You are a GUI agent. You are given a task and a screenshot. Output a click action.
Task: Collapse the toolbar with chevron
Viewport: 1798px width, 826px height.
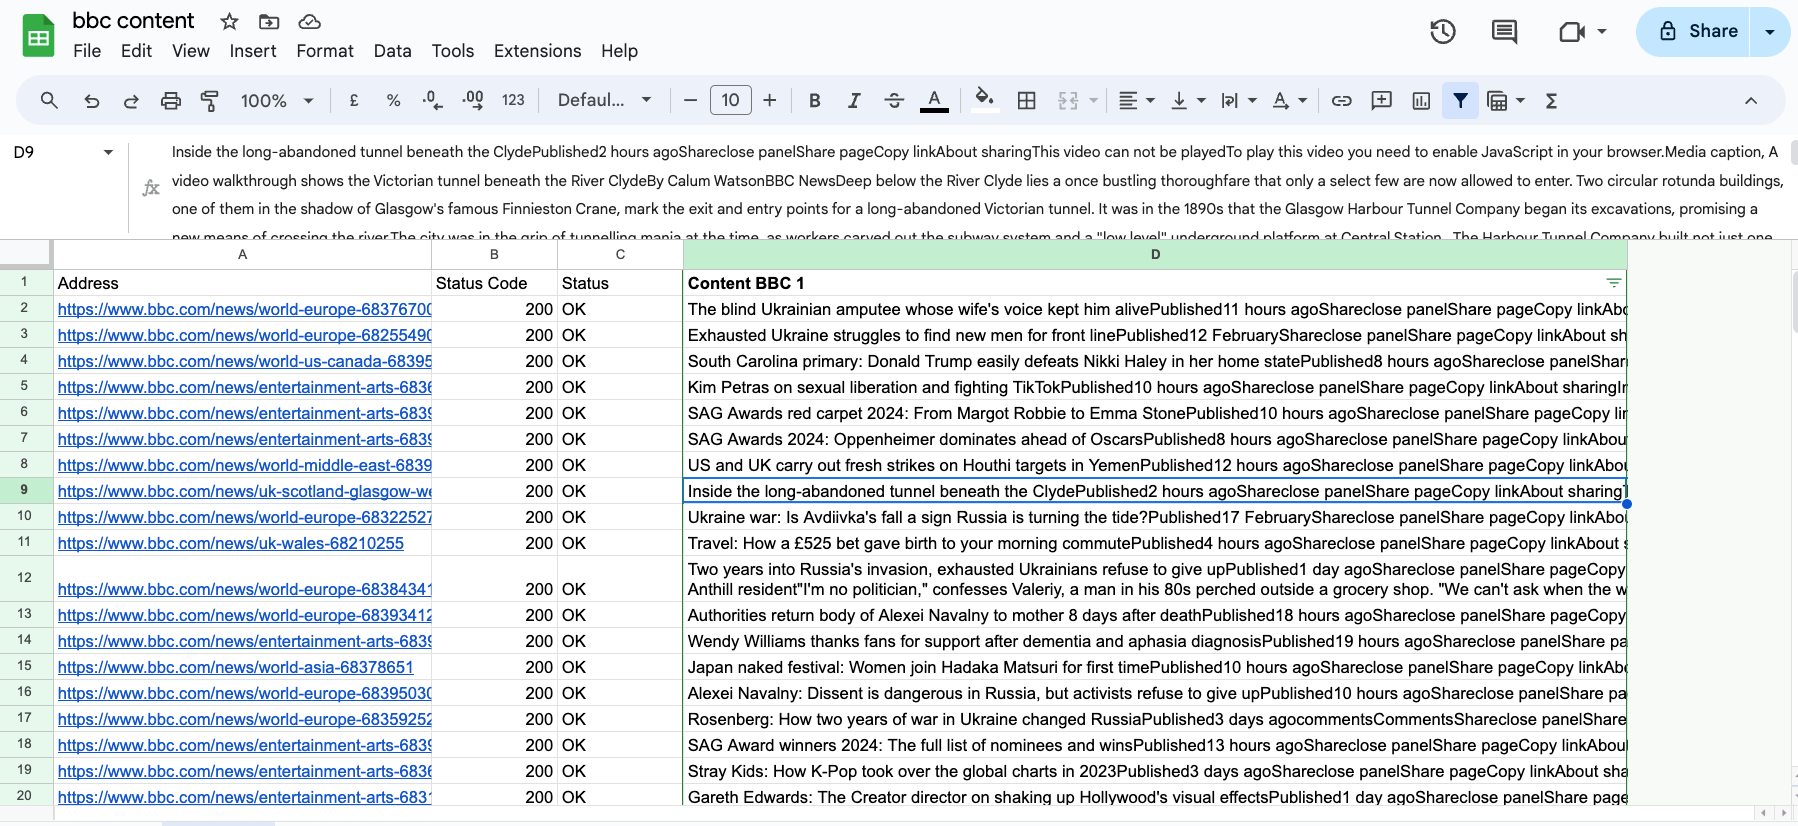[1751, 100]
